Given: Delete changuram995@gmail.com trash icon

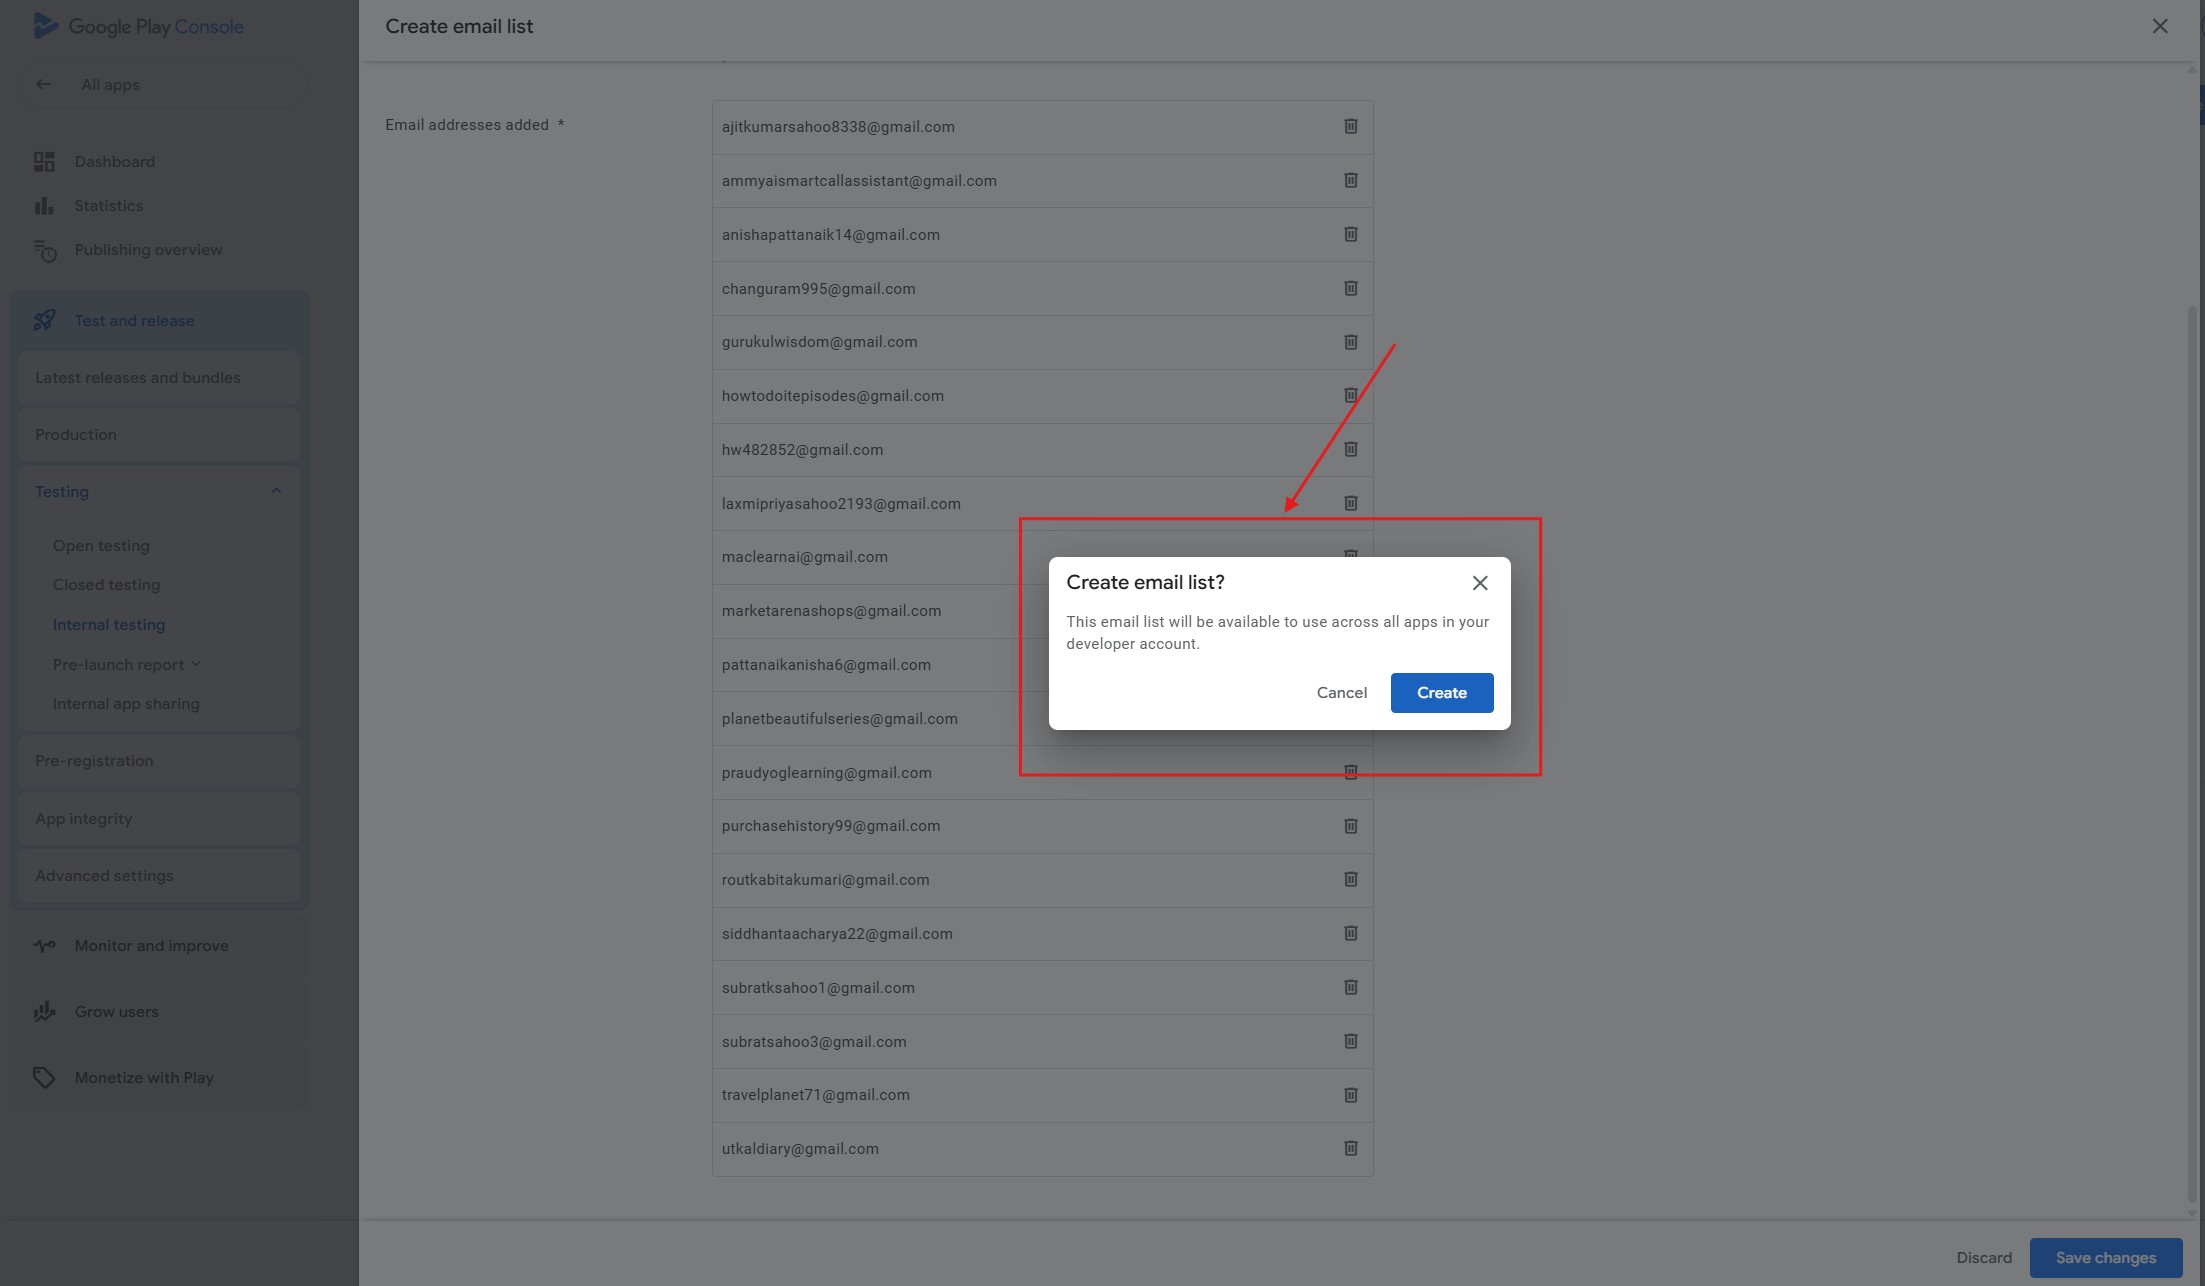Looking at the screenshot, I should 1350,288.
